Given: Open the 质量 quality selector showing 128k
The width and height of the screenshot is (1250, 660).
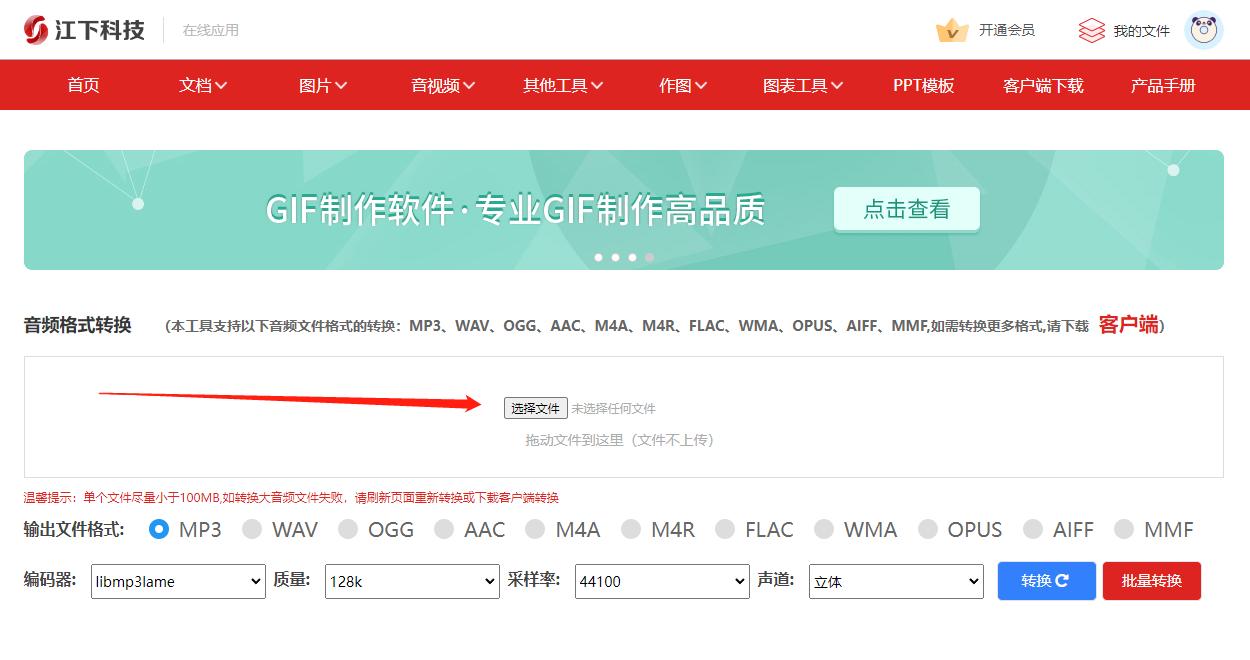Looking at the screenshot, I should coord(411,581).
